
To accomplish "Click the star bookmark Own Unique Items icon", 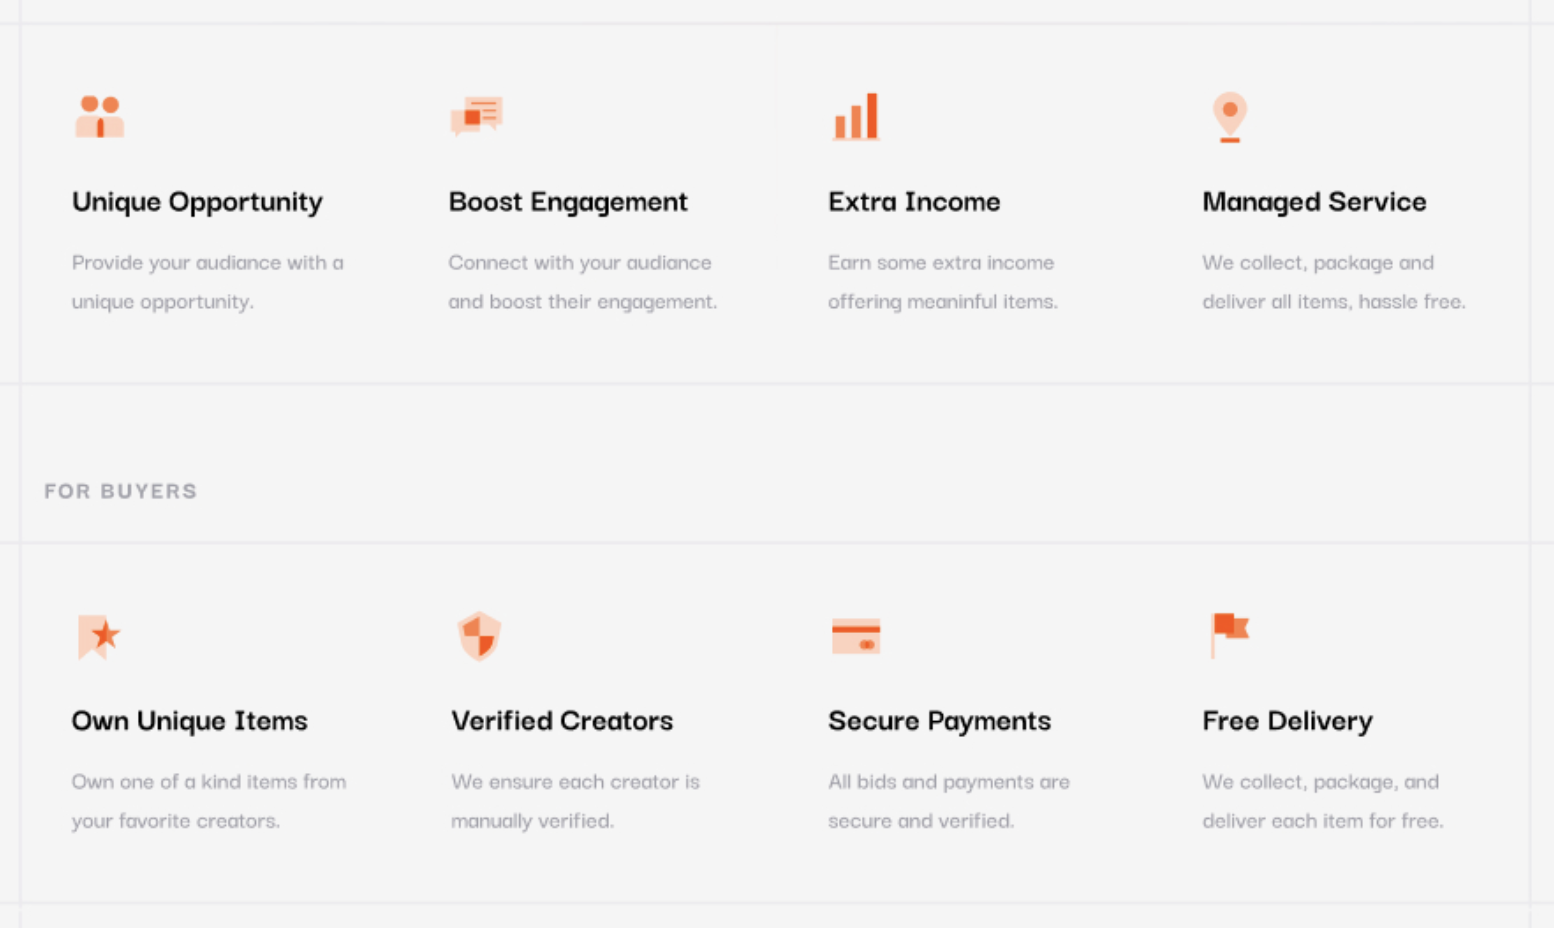I will pyautogui.click(x=99, y=636).
